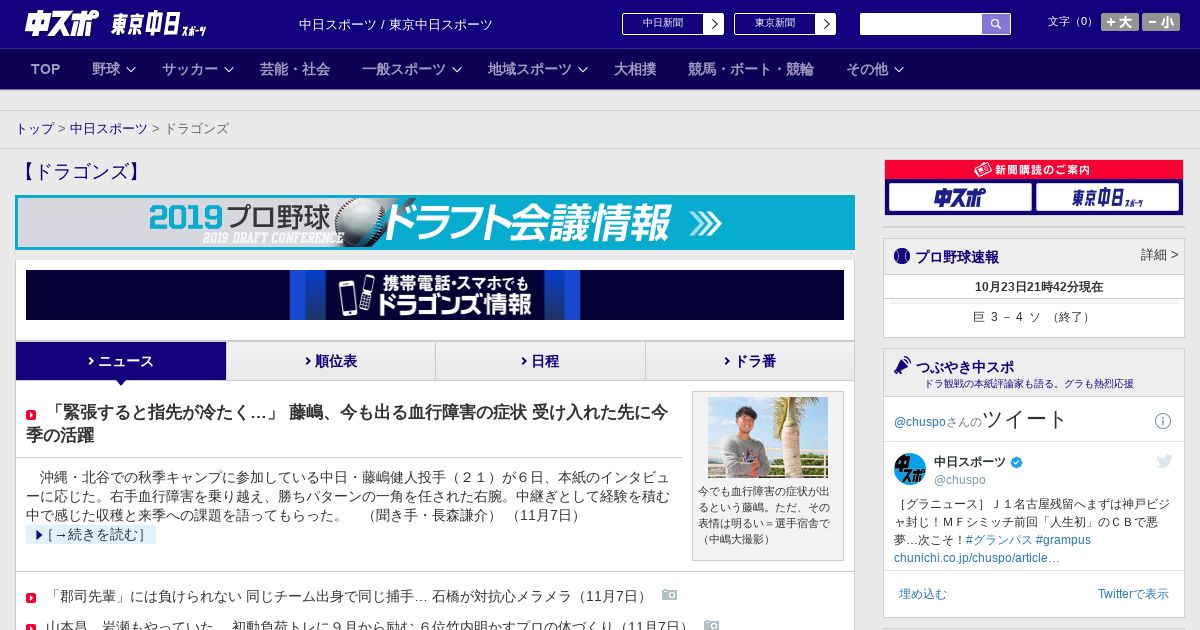
Task: Click the search magnifier button
Action: point(996,24)
